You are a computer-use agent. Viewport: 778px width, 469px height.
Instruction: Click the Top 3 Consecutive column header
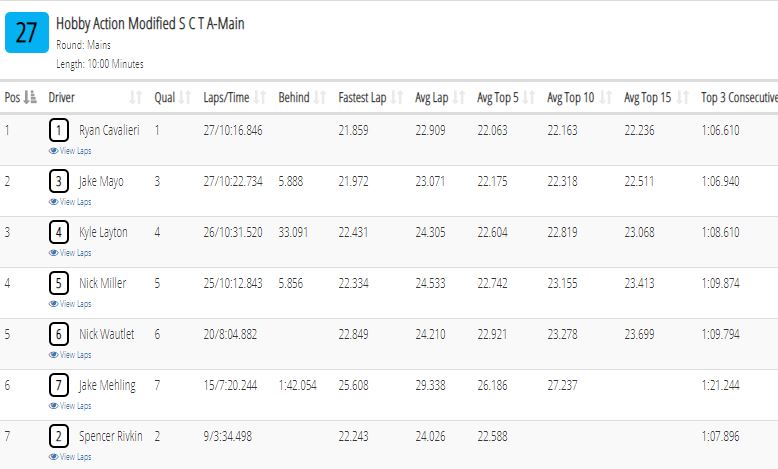pos(739,97)
